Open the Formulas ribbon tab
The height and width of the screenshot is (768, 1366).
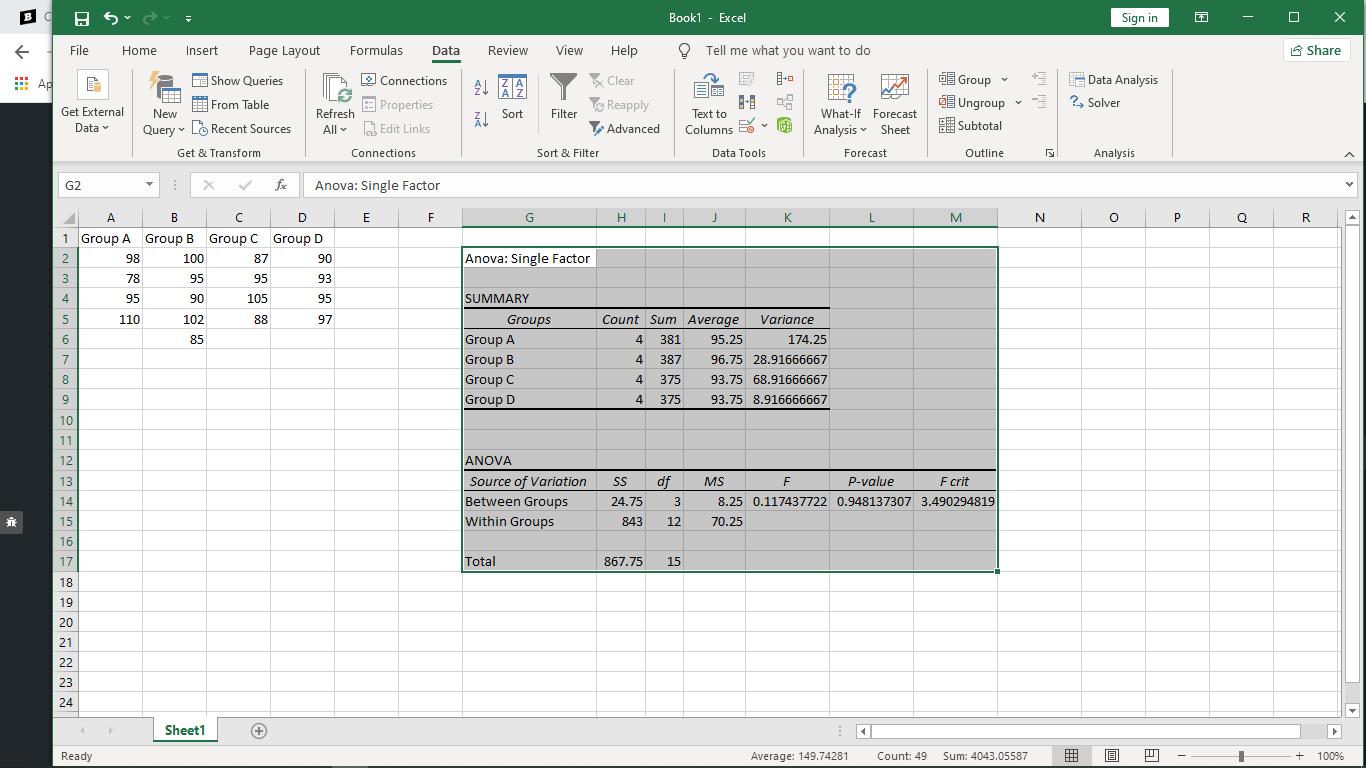[376, 51]
